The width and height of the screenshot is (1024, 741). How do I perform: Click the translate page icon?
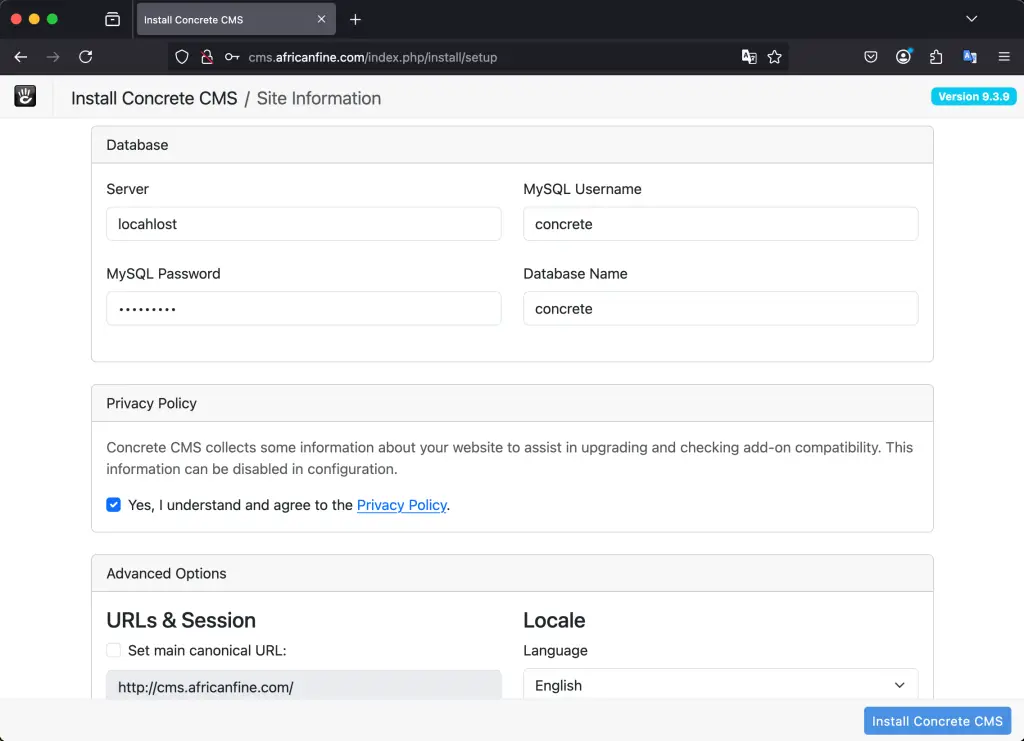(x=749, y=57)
